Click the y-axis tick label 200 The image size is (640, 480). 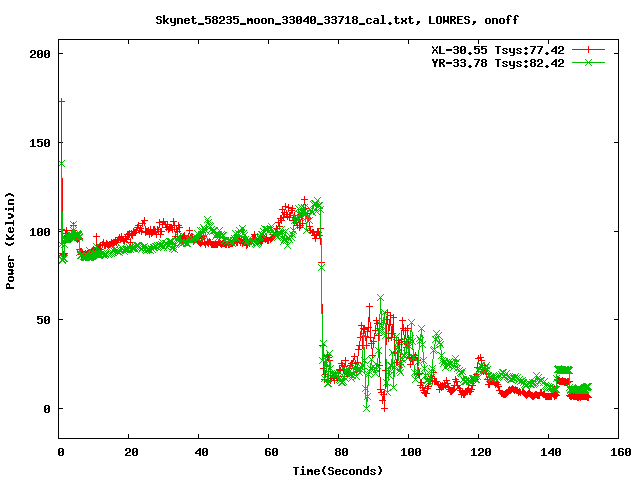point(40,54)
